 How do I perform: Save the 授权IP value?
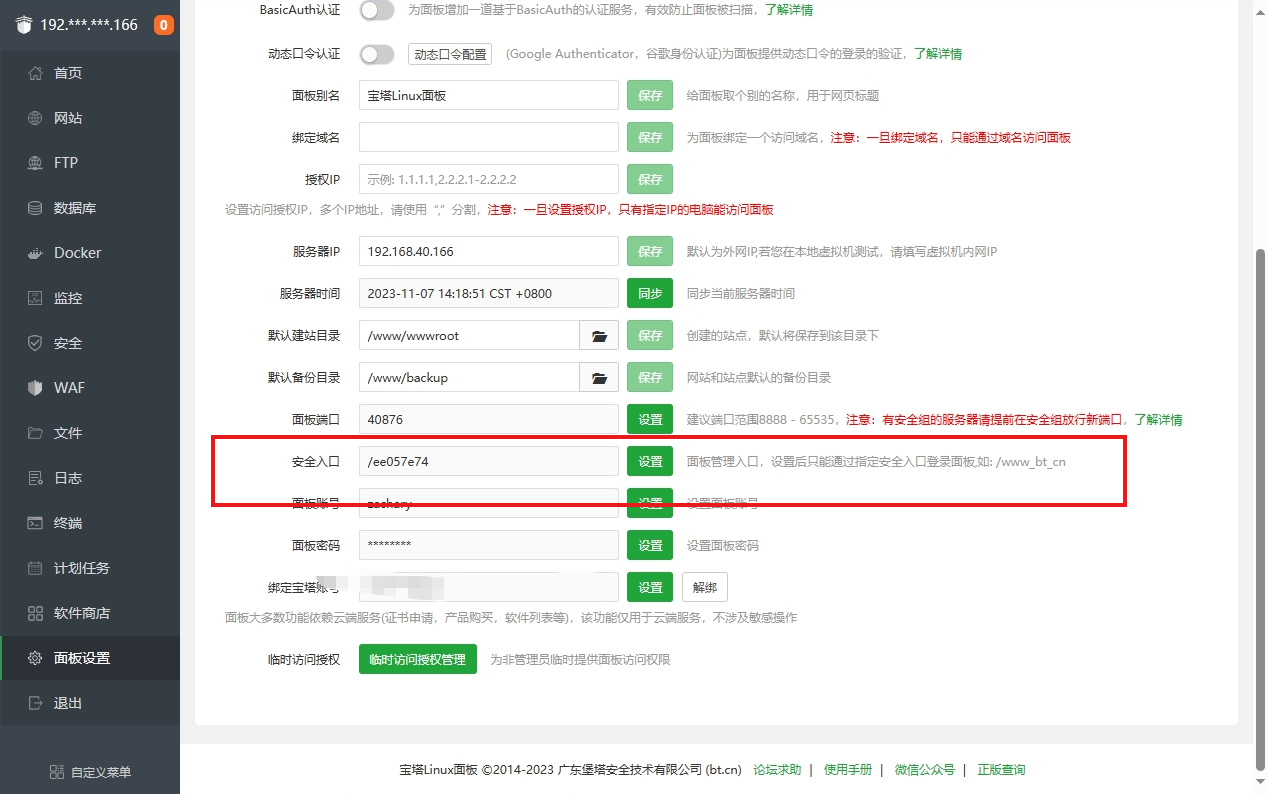650,180
